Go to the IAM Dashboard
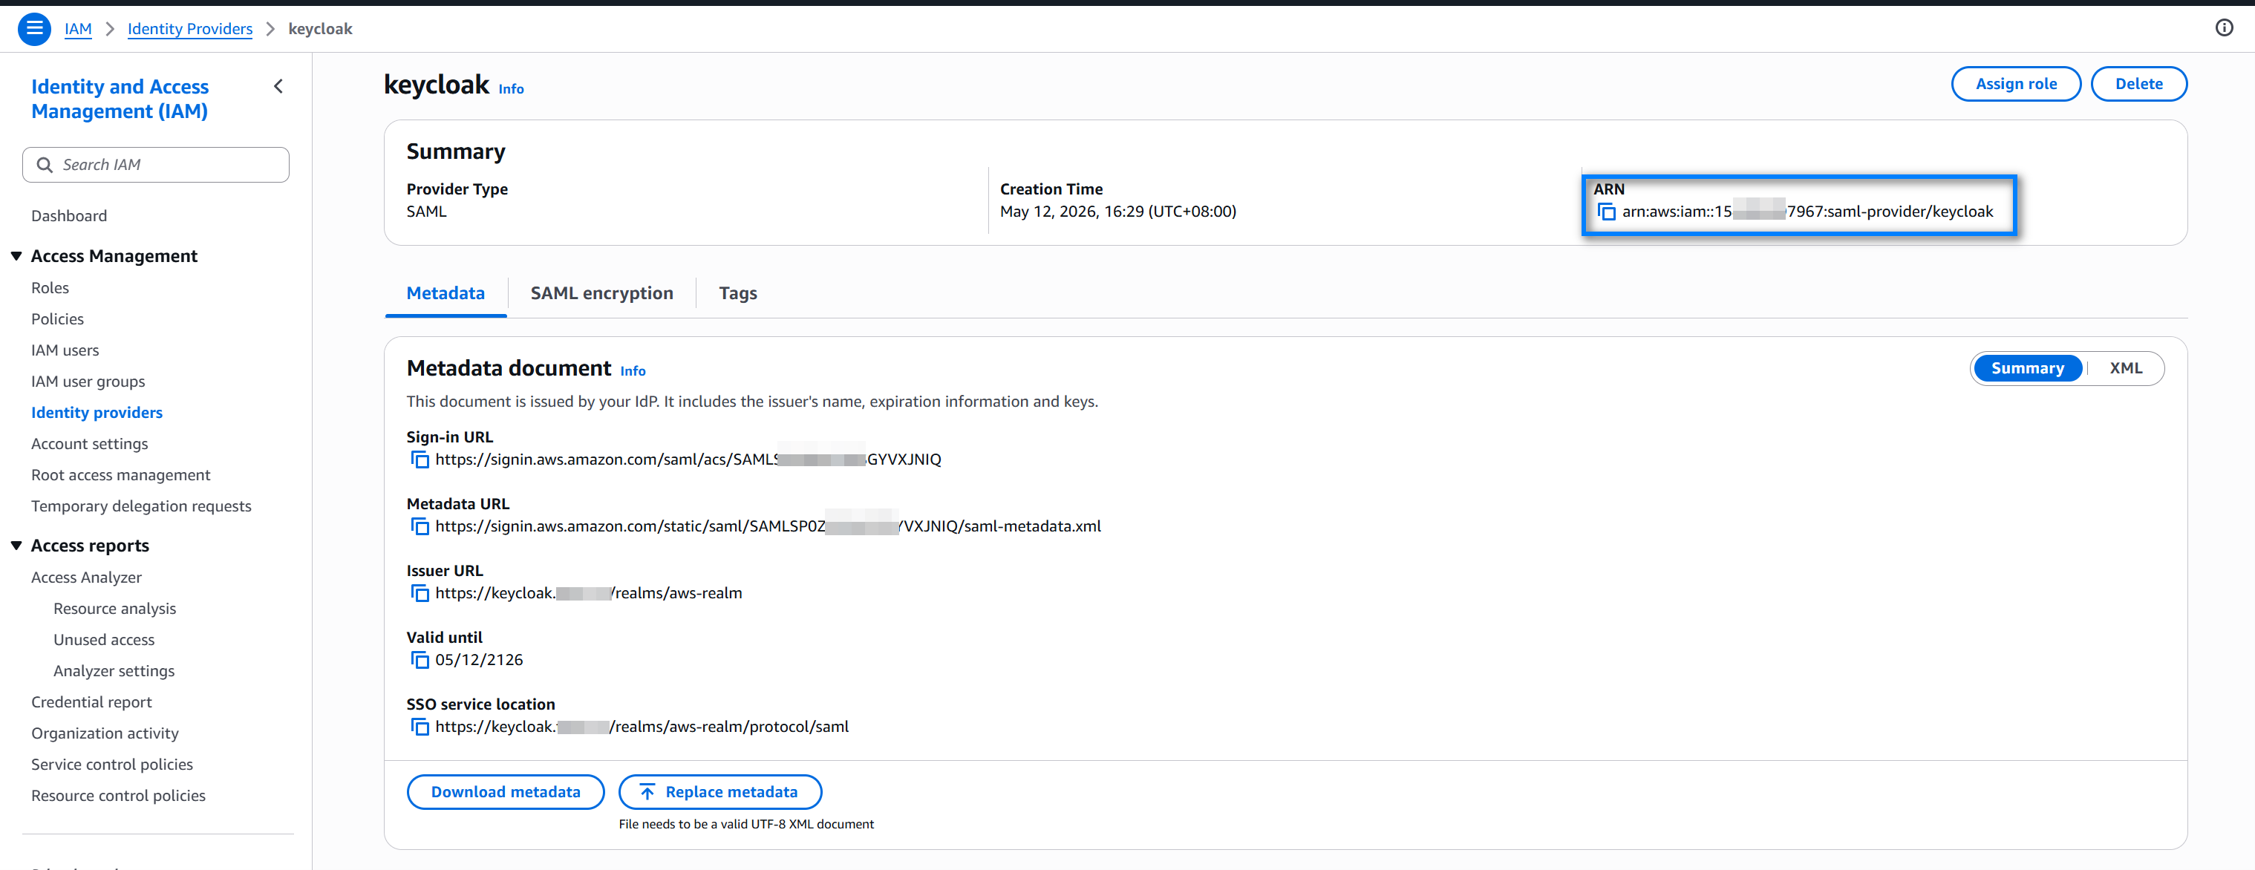The image size is (2255, 870). [69, 216]
